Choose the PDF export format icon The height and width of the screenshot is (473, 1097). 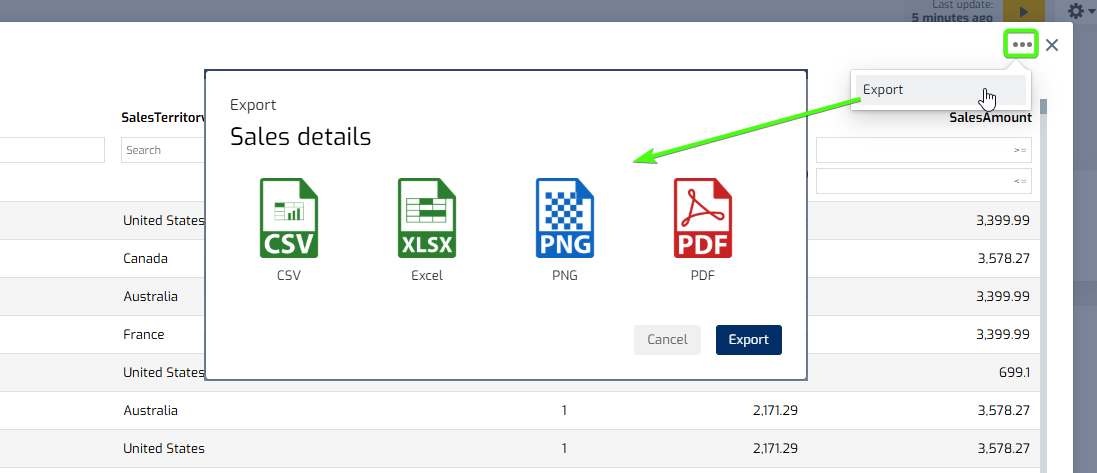pyautogui.click(x=702, y=218)
